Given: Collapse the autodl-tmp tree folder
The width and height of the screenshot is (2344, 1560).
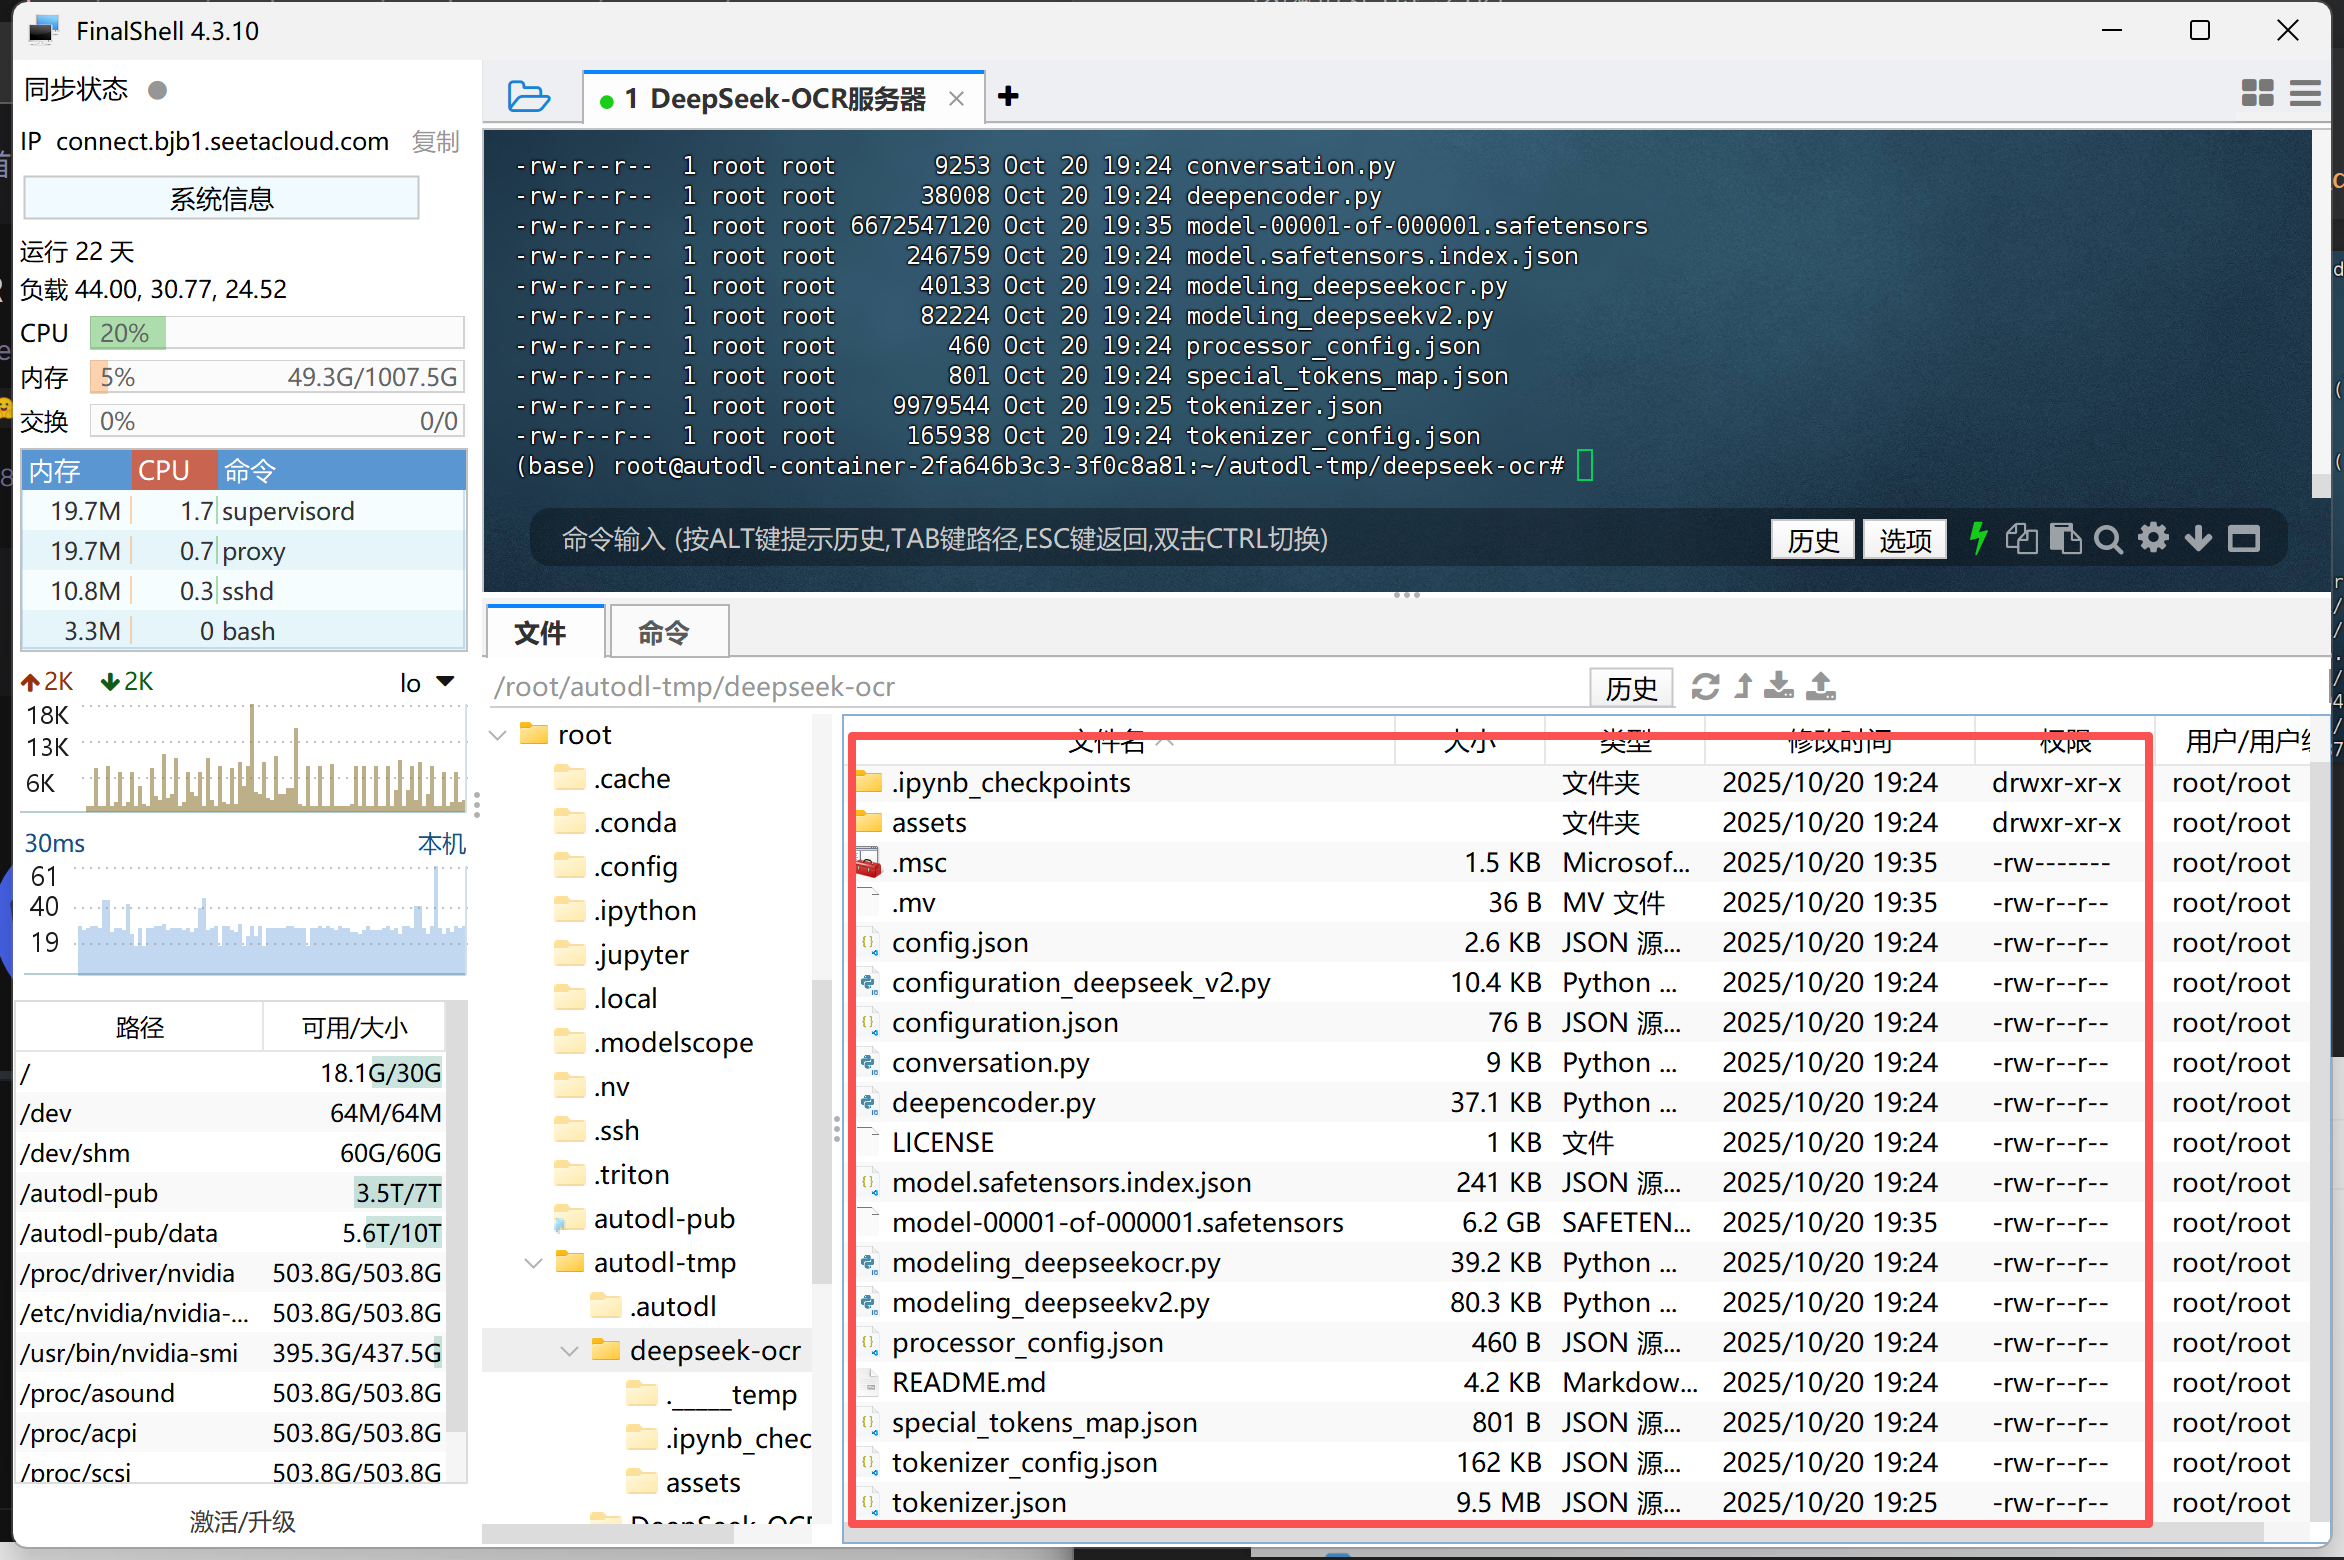Looking at the screenshot, I should point(534,1263).
